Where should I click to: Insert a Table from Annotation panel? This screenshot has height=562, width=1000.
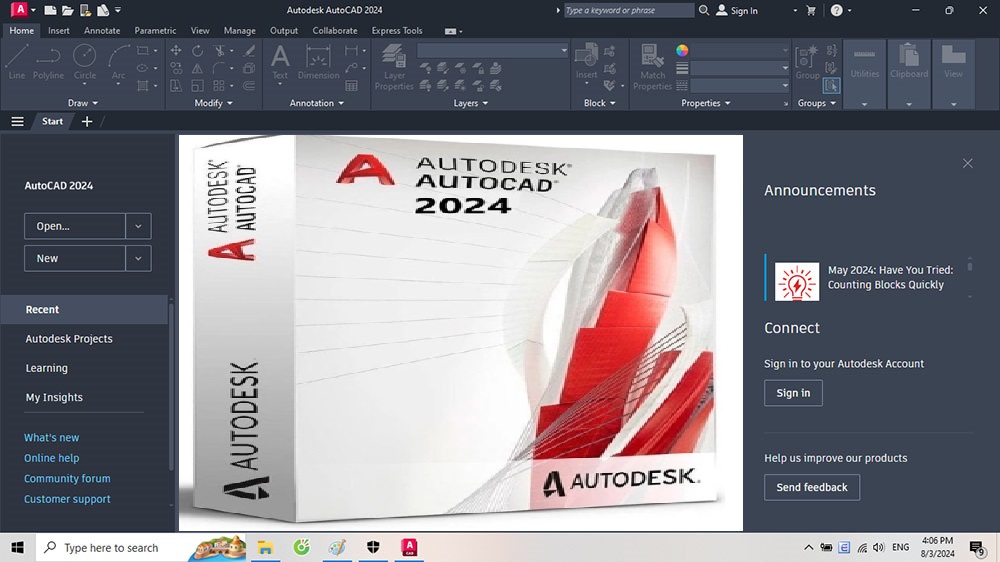tap(351, 85)
